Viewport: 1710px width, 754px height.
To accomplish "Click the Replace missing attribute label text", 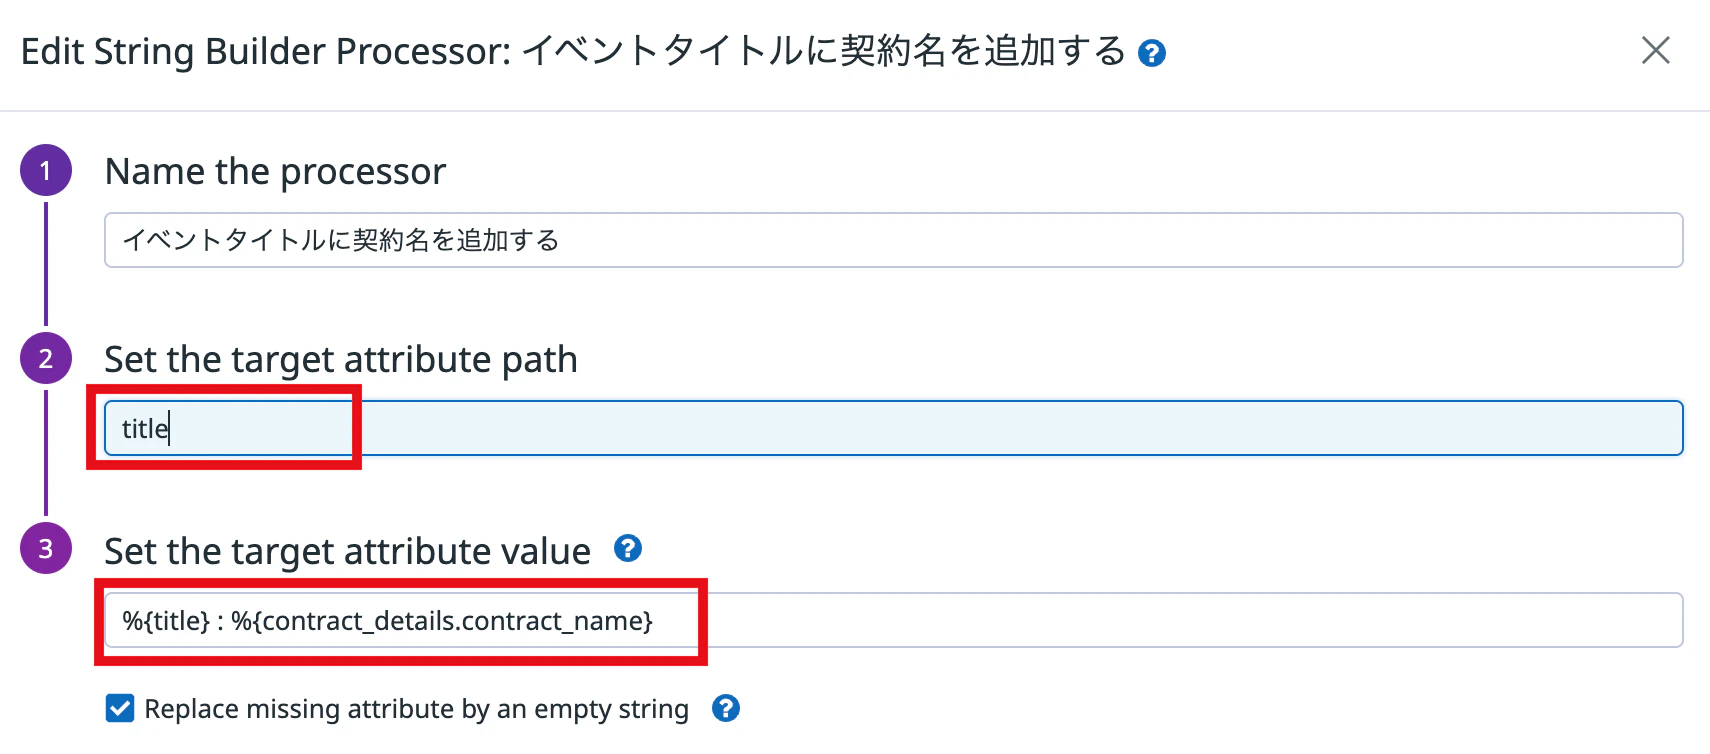I will [416, 709].
